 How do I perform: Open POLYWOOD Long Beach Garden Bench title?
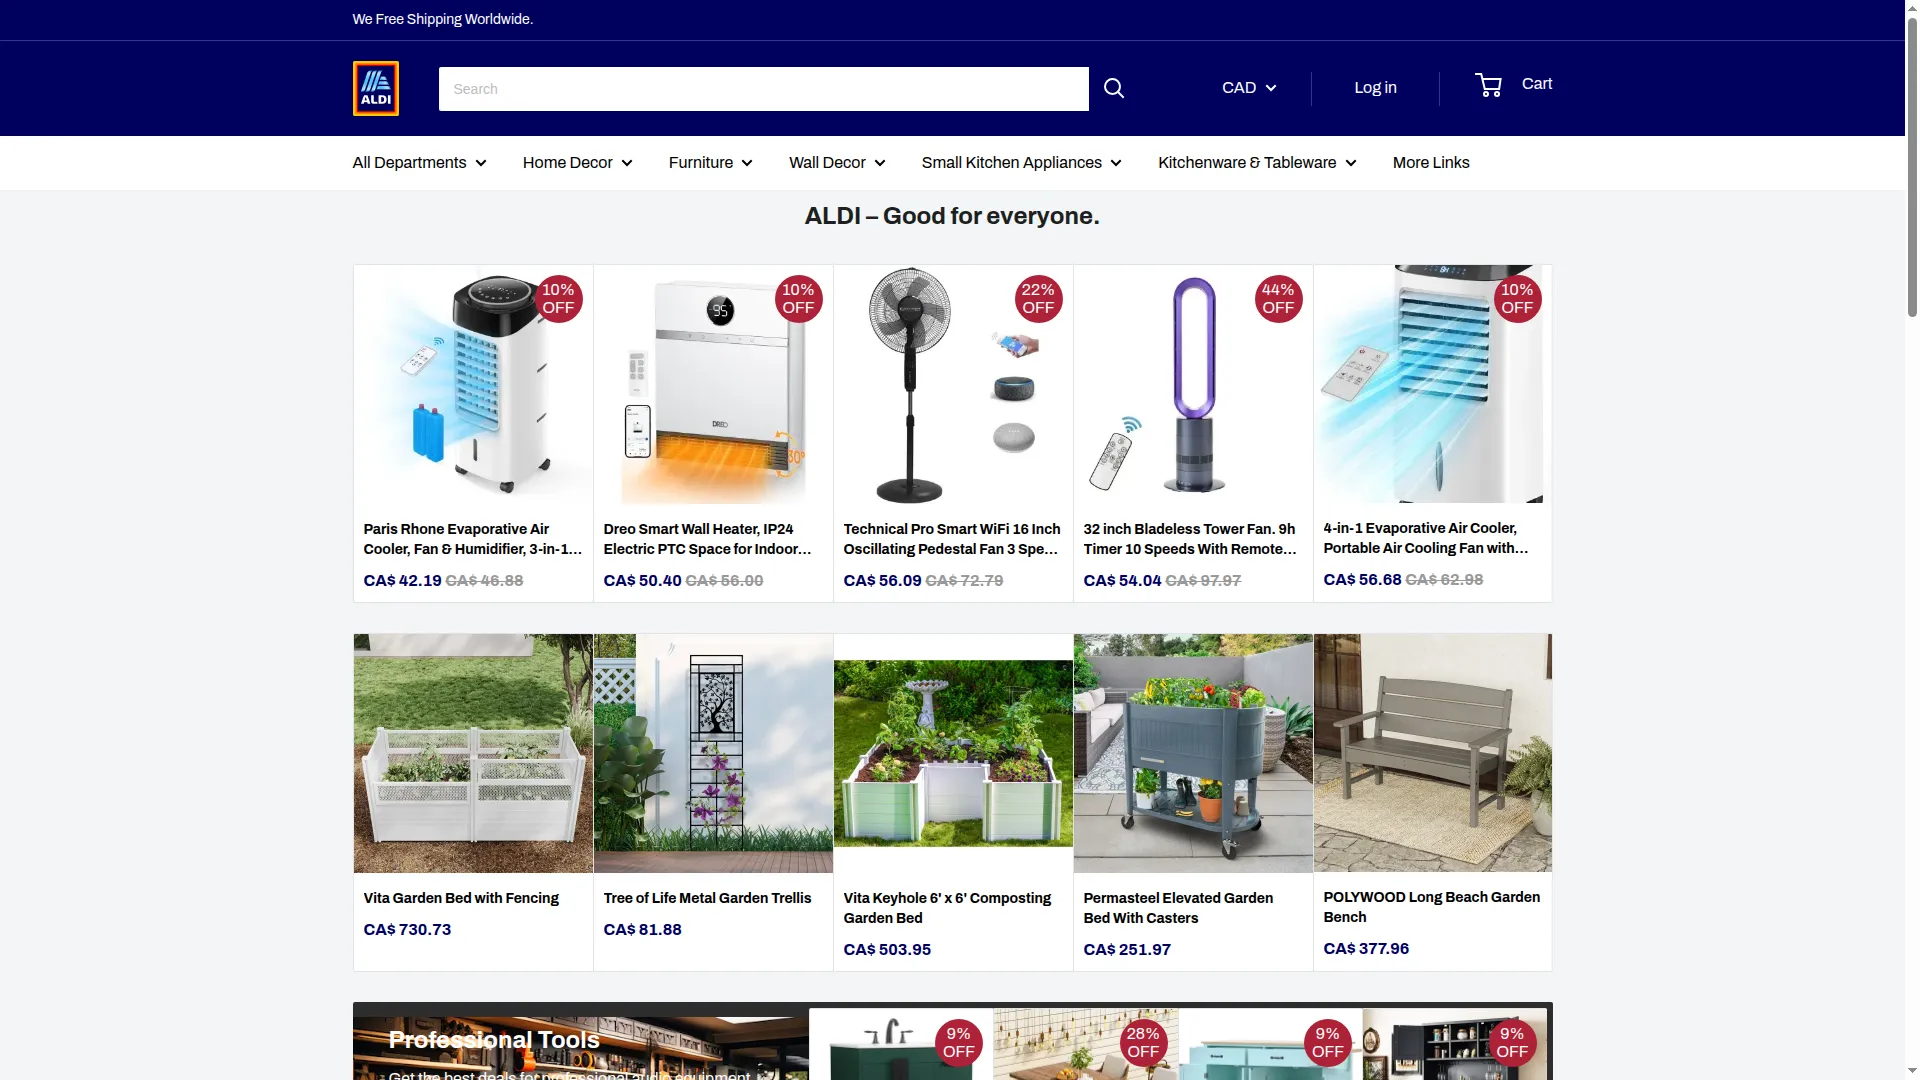click(x=1431, y=907)
